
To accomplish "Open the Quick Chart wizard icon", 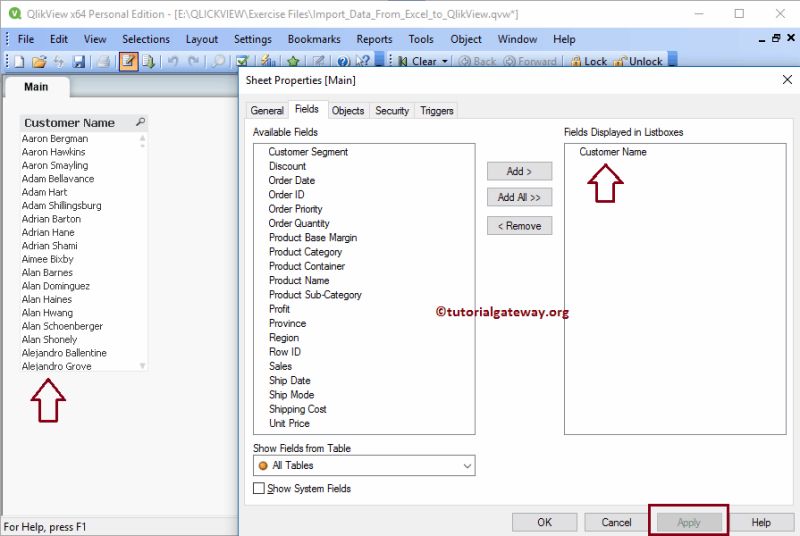I will coord(268,62).
